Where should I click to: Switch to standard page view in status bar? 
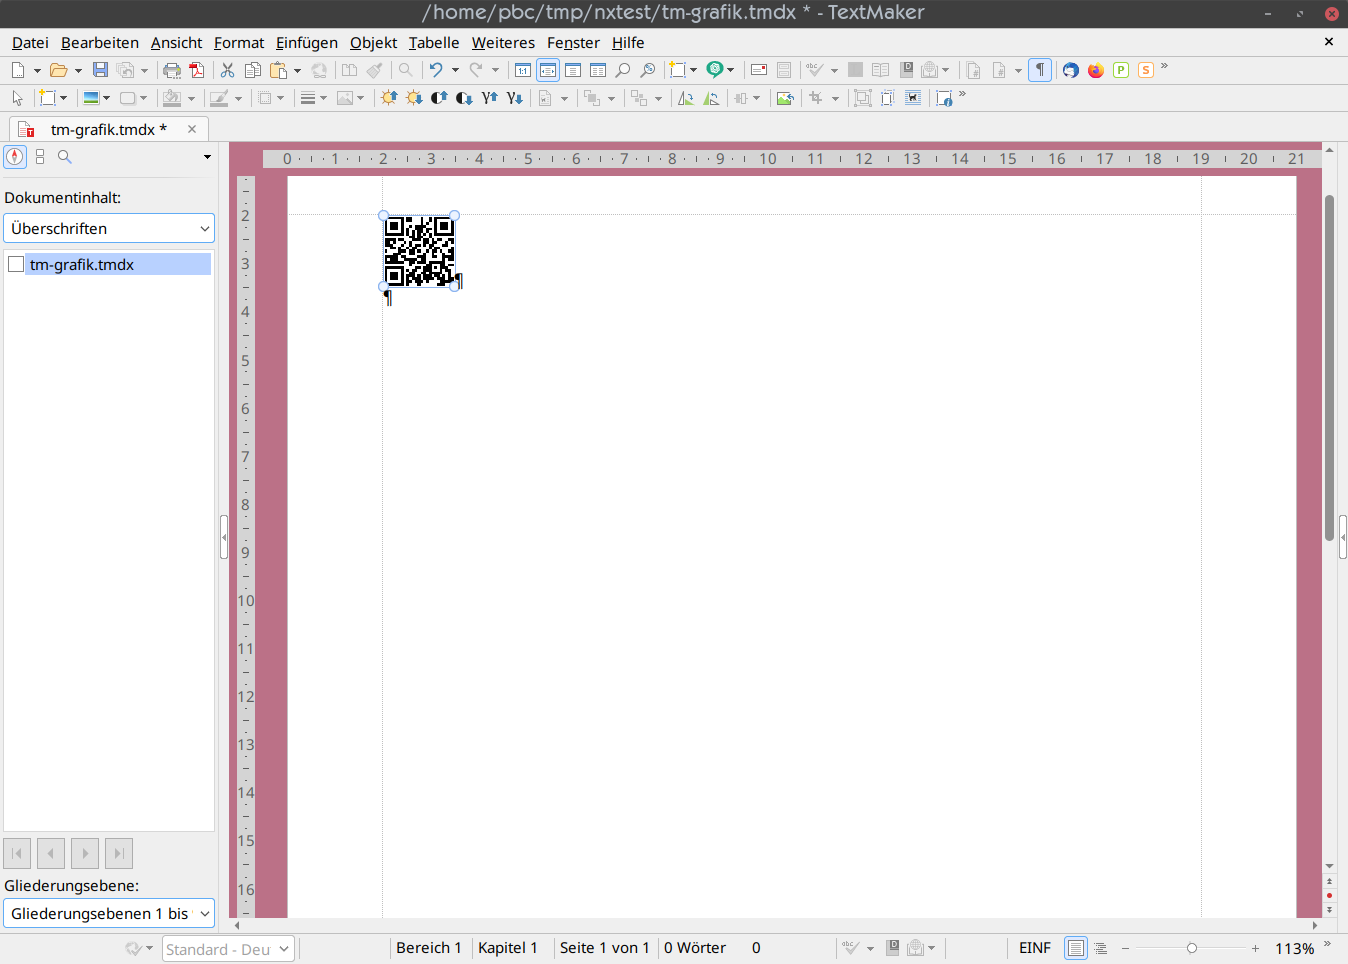[x=1076, y=948]
